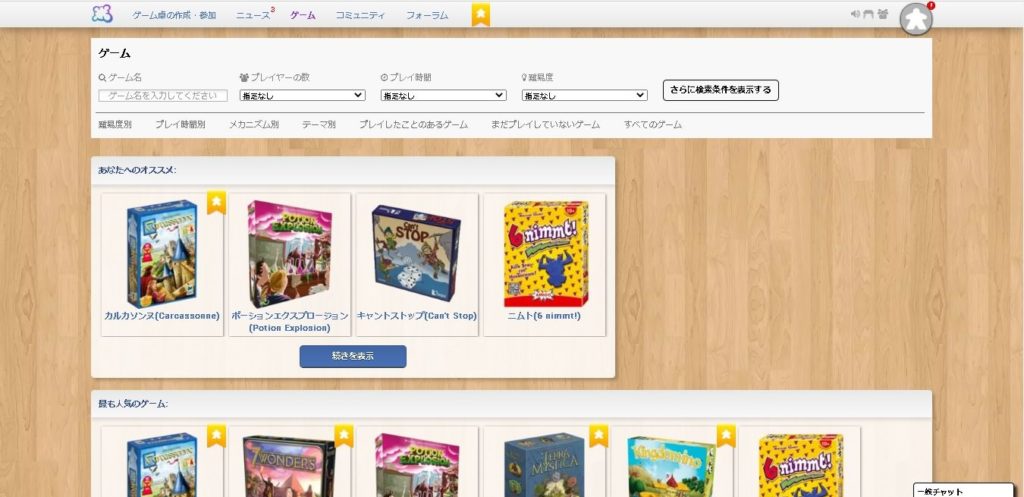1024x497 pixels.
Task: Open the 難易度 dropdown
Action: point(584,95)
